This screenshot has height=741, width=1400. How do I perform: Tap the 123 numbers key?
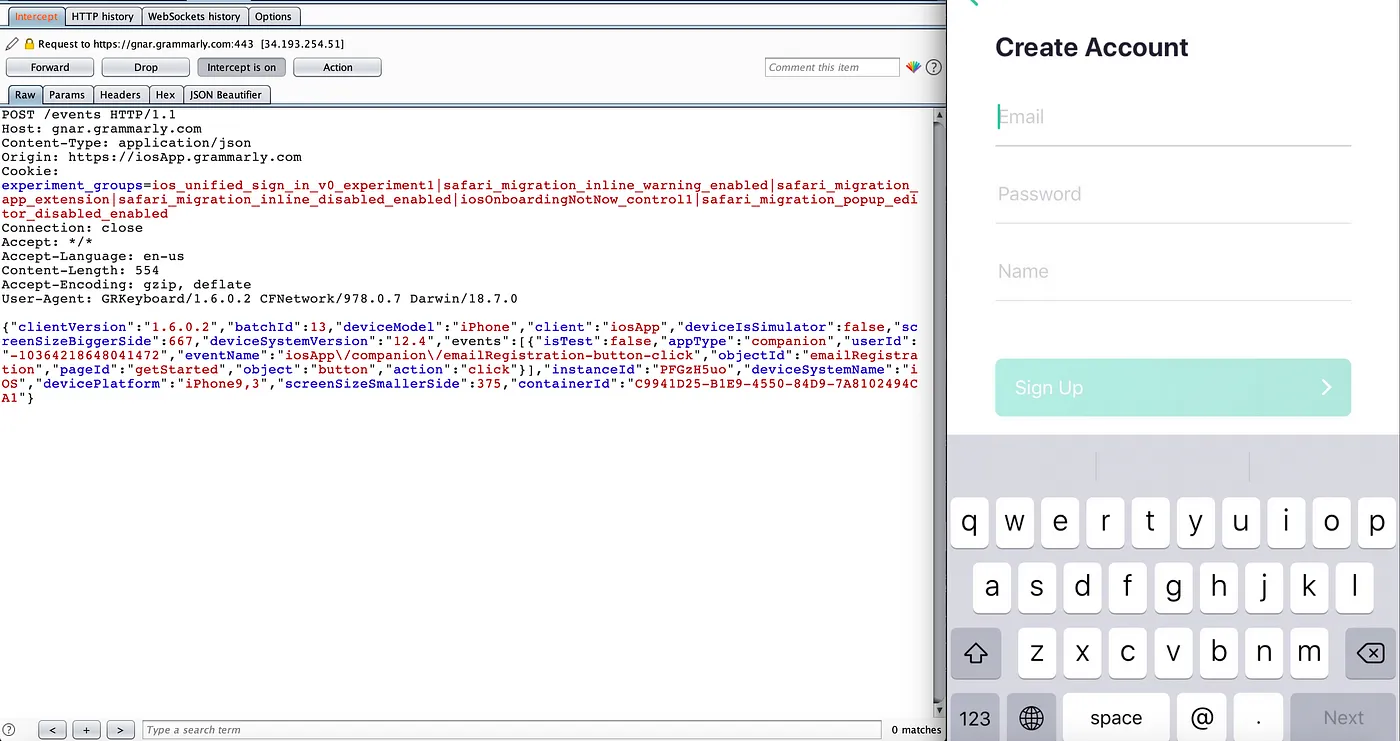click(x=975, y=717)
